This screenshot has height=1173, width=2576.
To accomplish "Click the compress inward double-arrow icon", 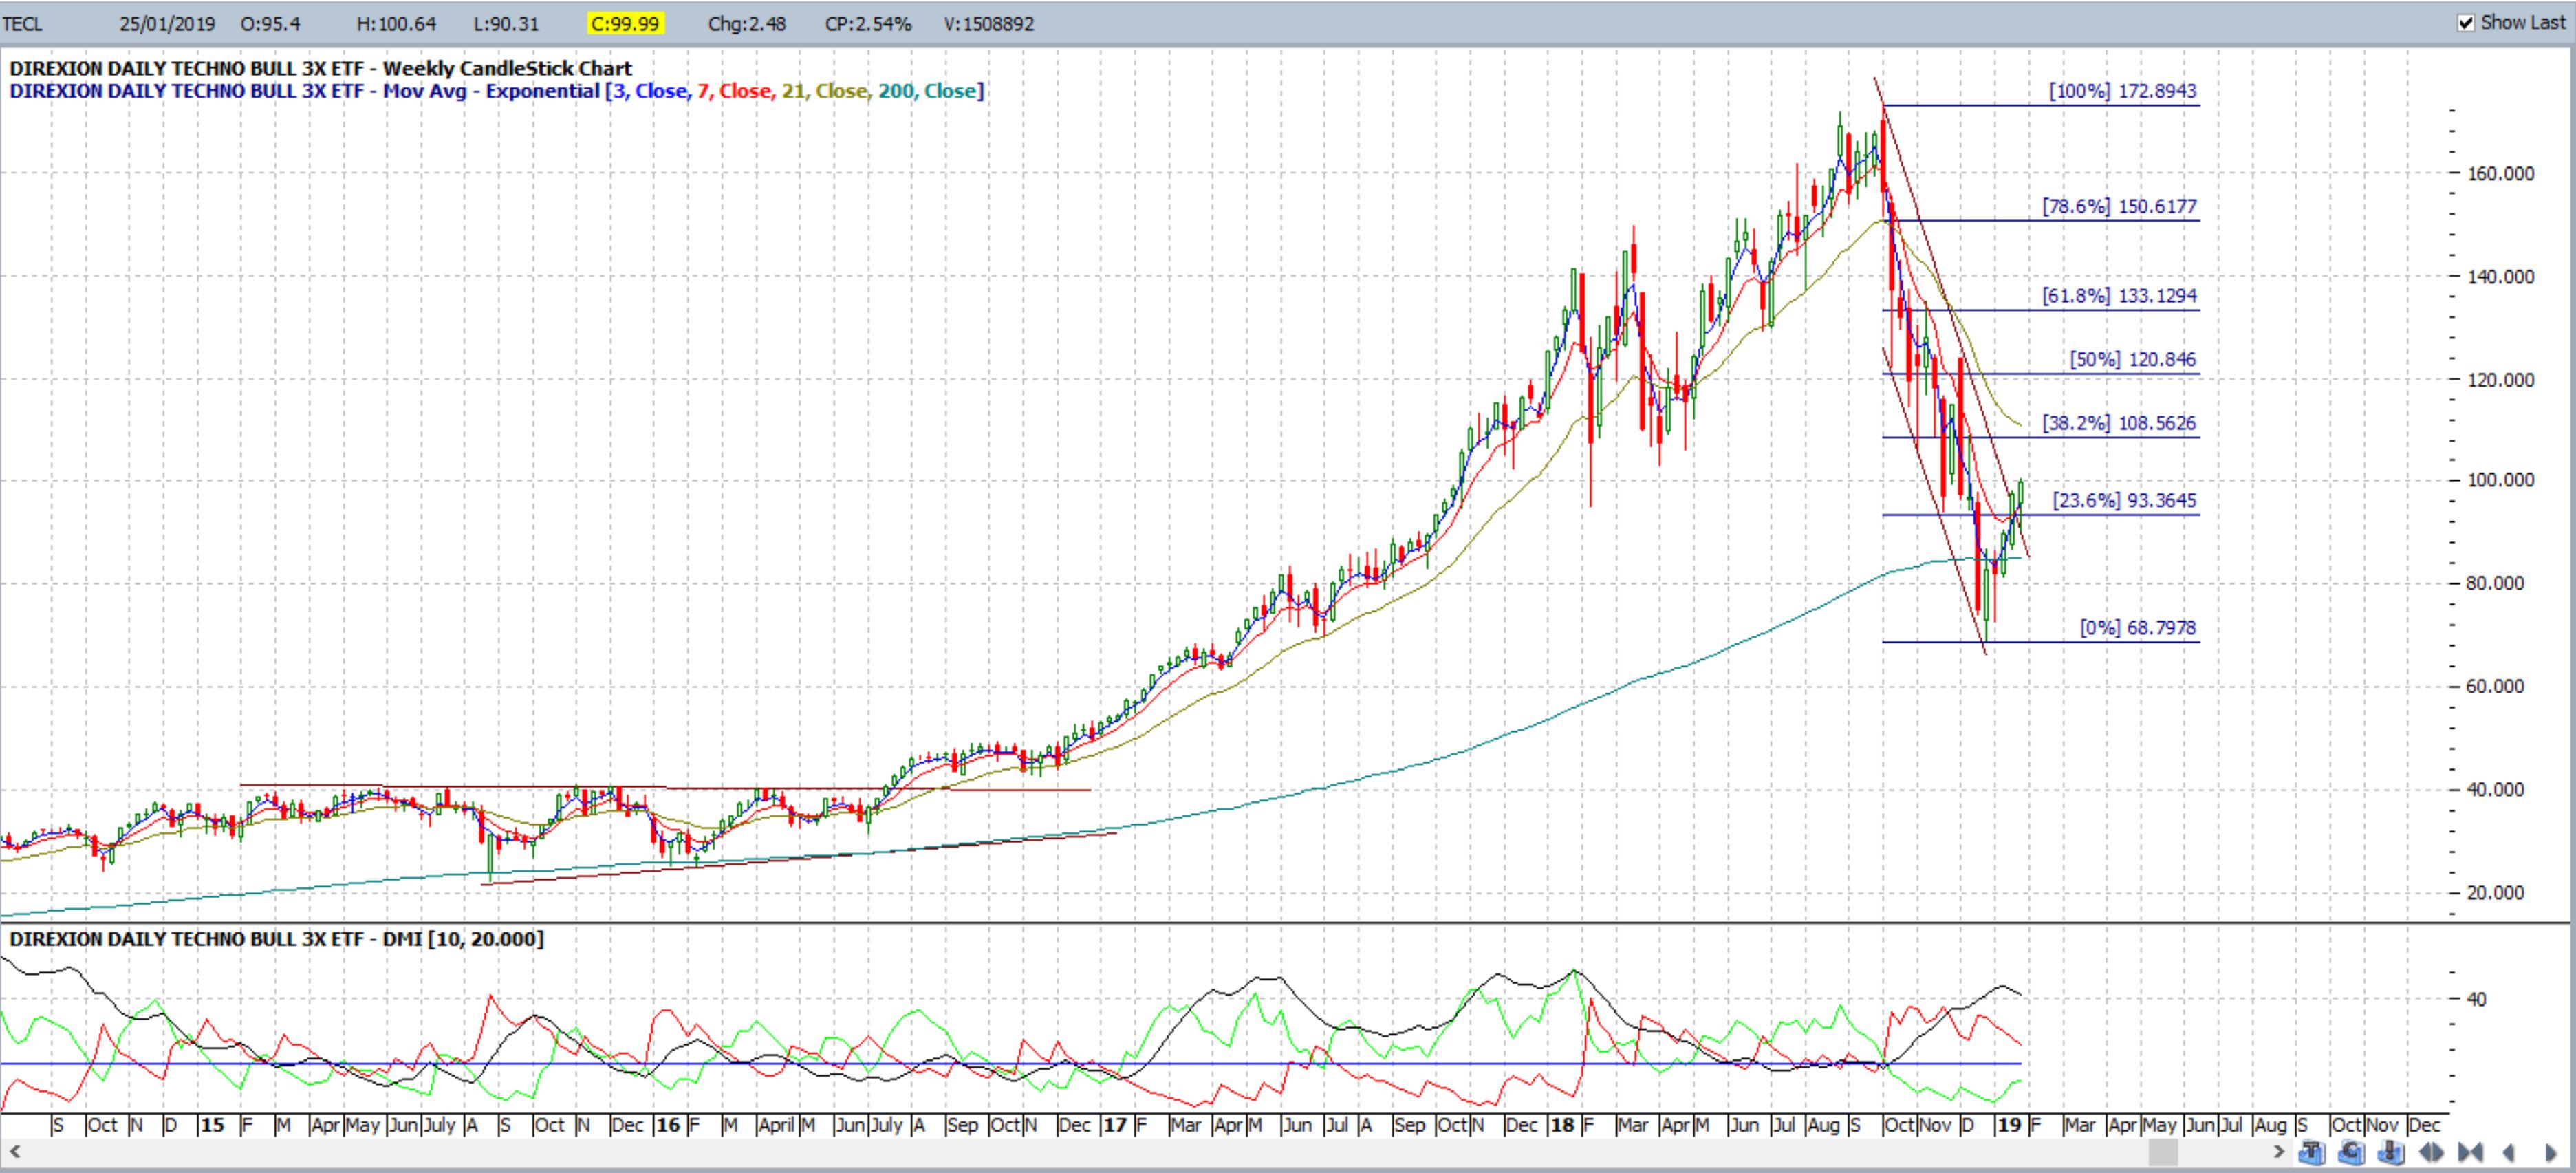I will (2470, 1153).
